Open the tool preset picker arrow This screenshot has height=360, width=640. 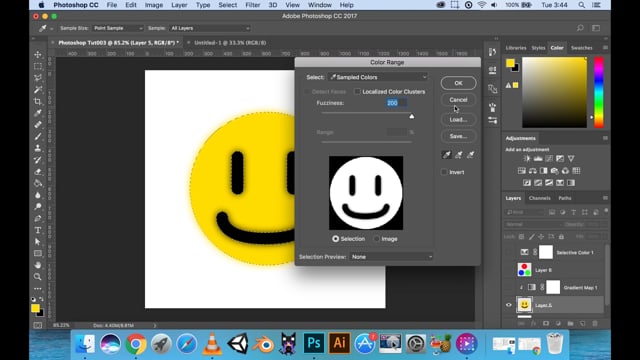click(51, 29)
